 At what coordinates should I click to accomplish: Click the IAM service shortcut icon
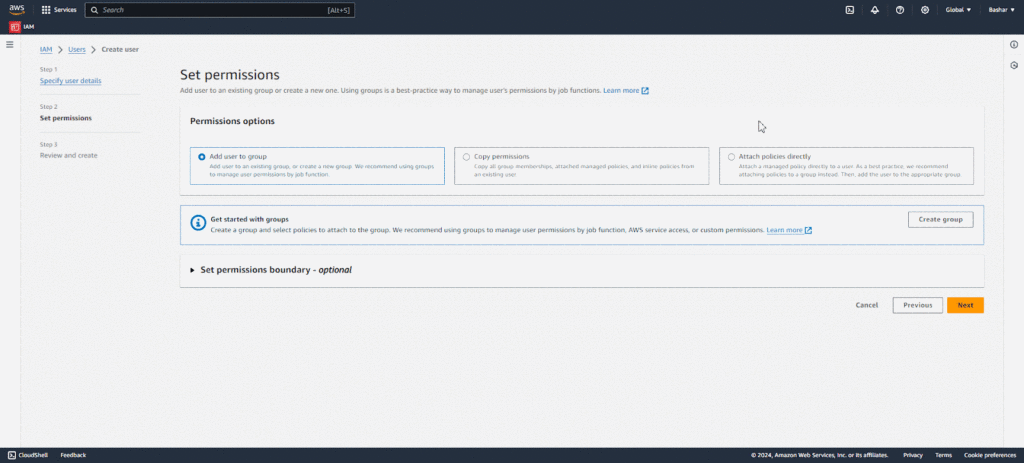(x=15, y=27)
